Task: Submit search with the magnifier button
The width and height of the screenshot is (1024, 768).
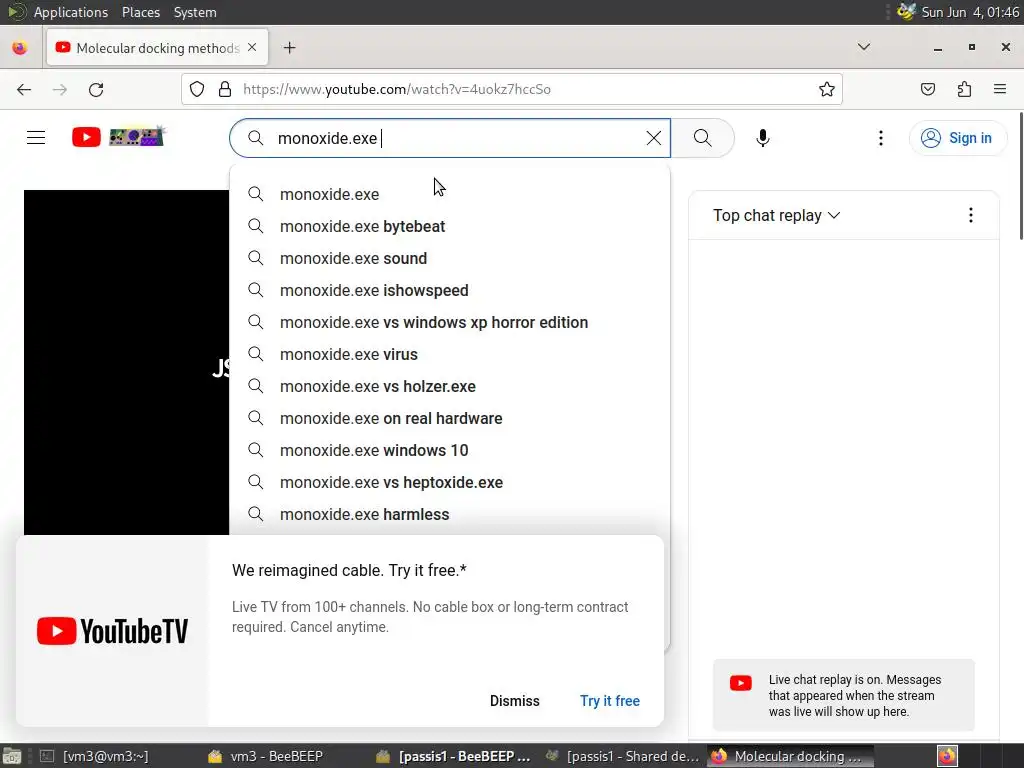Action: 703,138
